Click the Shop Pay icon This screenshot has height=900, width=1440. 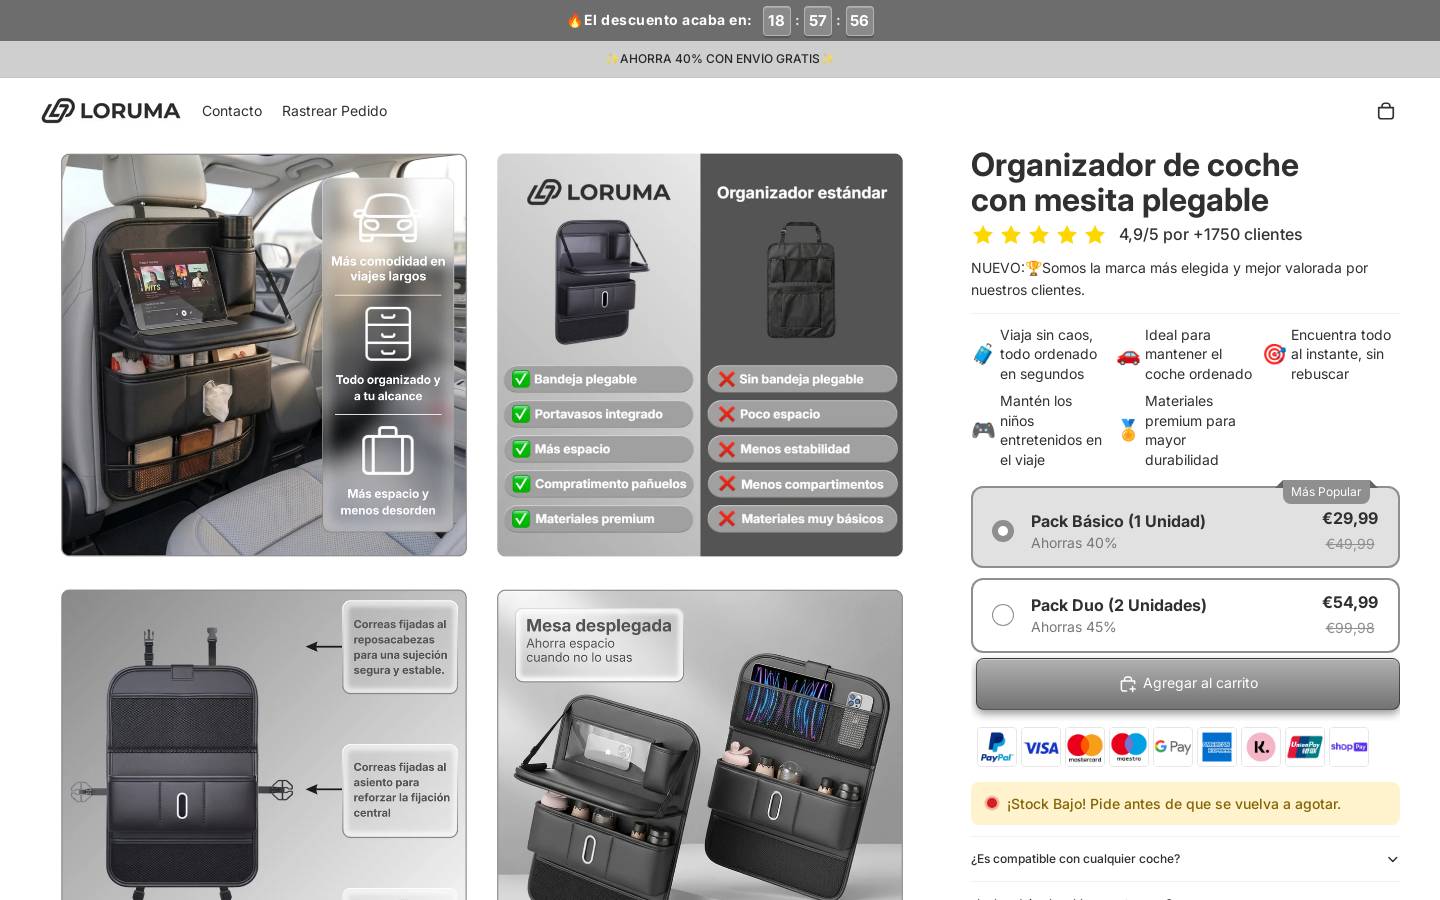(1349, 747)
